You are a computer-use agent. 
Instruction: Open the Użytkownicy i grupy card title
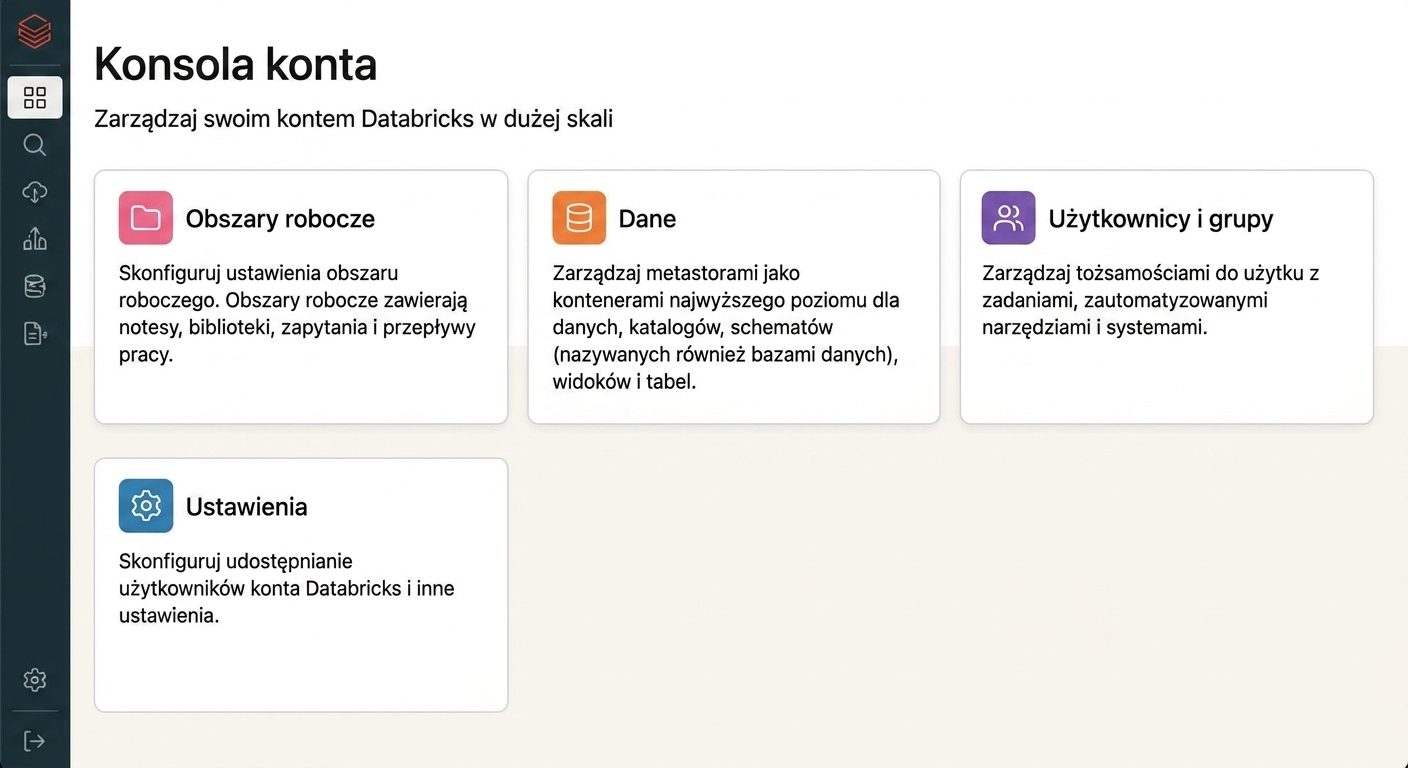pyautogui.click(x=1161, y=219)
